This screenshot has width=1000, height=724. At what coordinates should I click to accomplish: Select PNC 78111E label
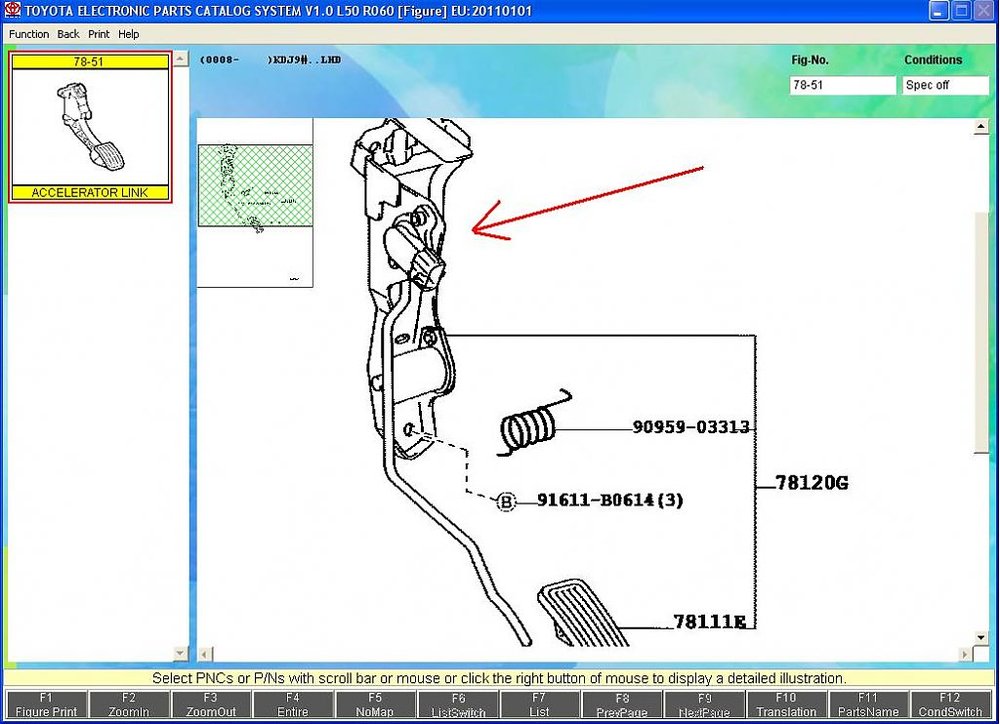coord(710,621)
